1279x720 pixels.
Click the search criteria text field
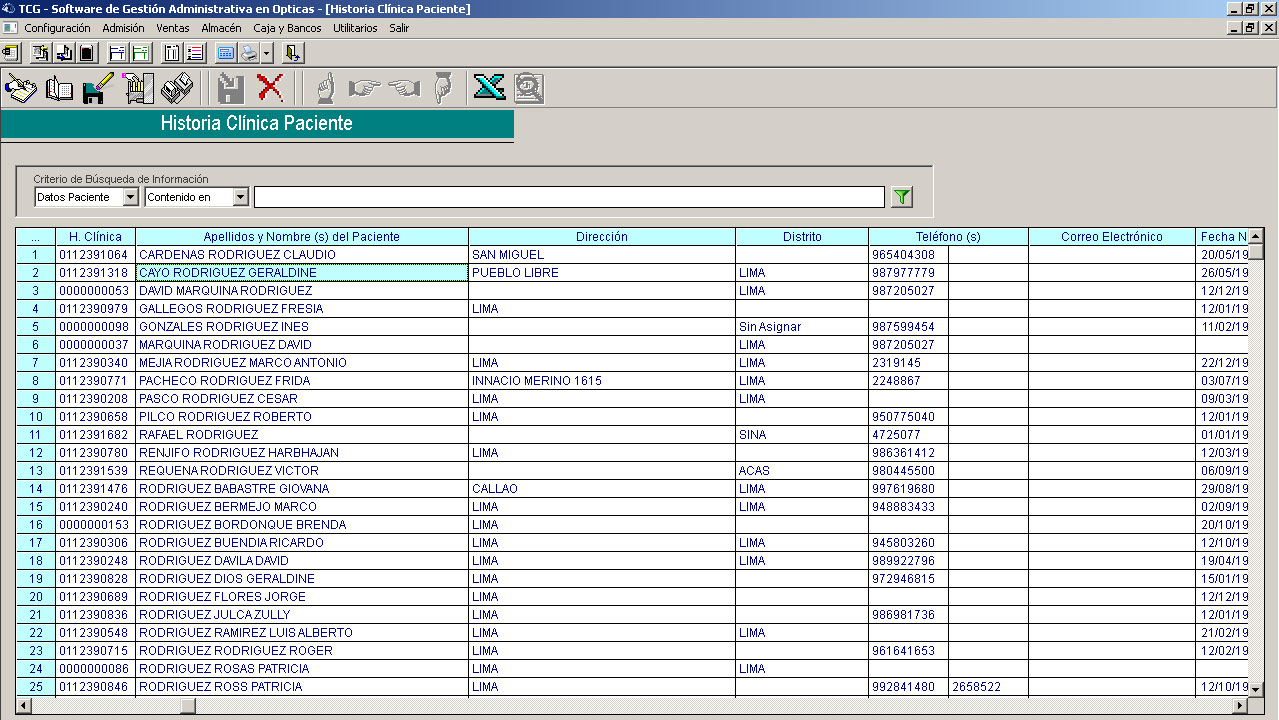click(x=568, y=197)
